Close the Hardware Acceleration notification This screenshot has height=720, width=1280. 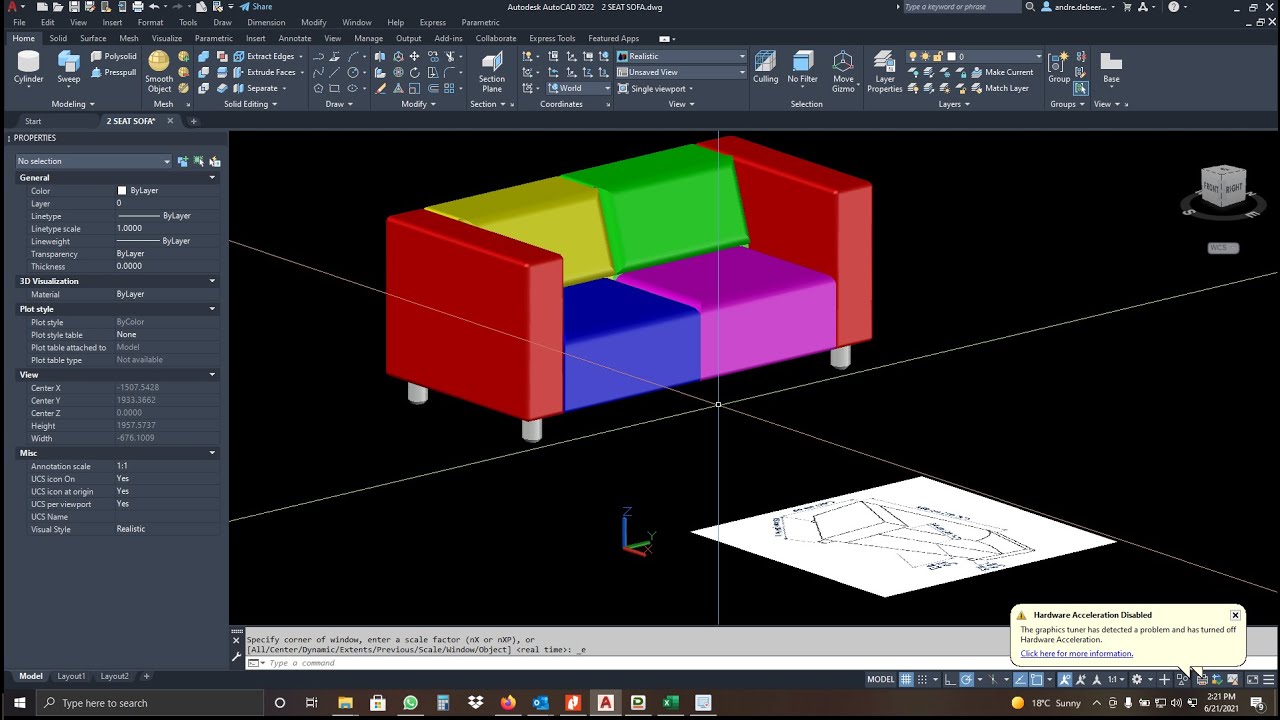1235,615
